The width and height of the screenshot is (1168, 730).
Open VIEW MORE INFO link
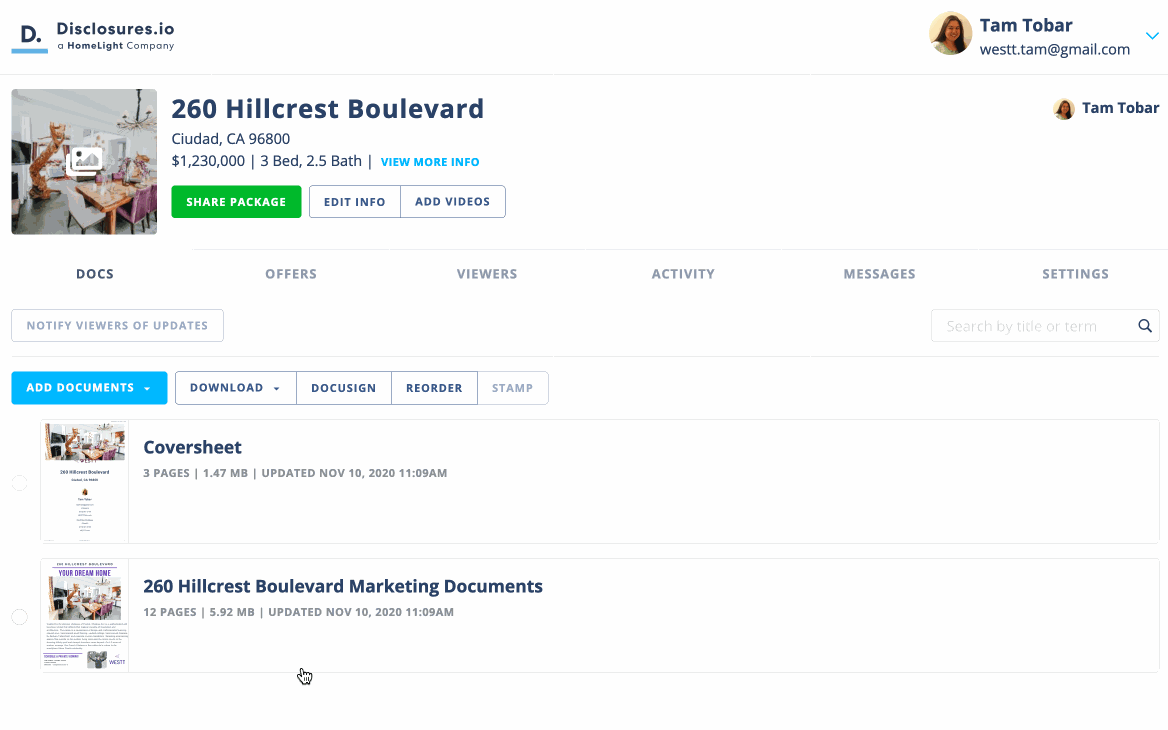click(x=430, y=161)
